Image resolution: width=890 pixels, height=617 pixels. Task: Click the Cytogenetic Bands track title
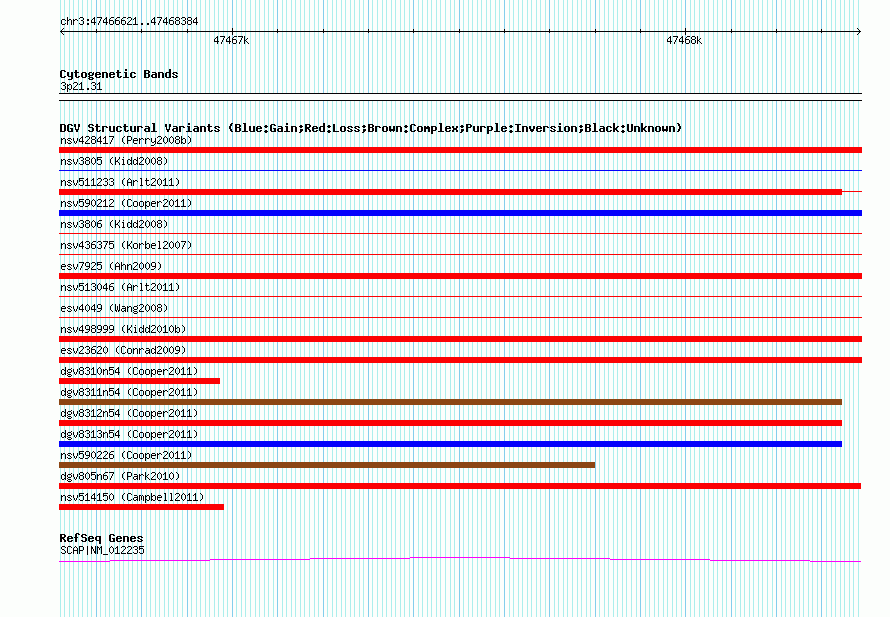click(119, 74)
